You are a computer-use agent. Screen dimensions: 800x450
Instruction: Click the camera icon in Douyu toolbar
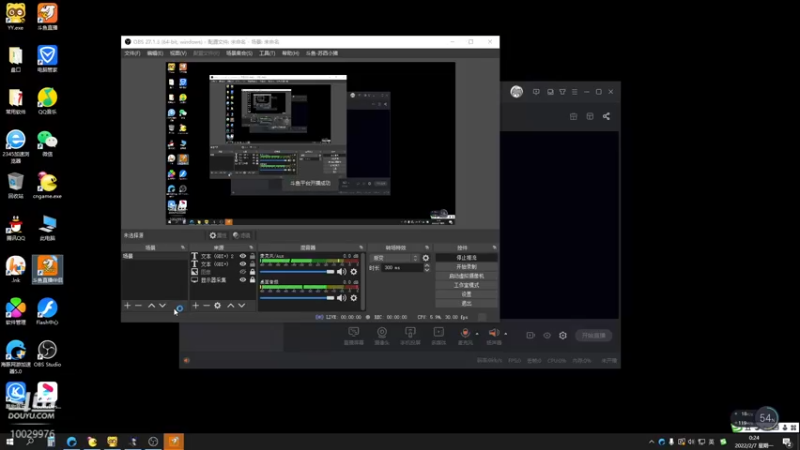coord(382,335)
